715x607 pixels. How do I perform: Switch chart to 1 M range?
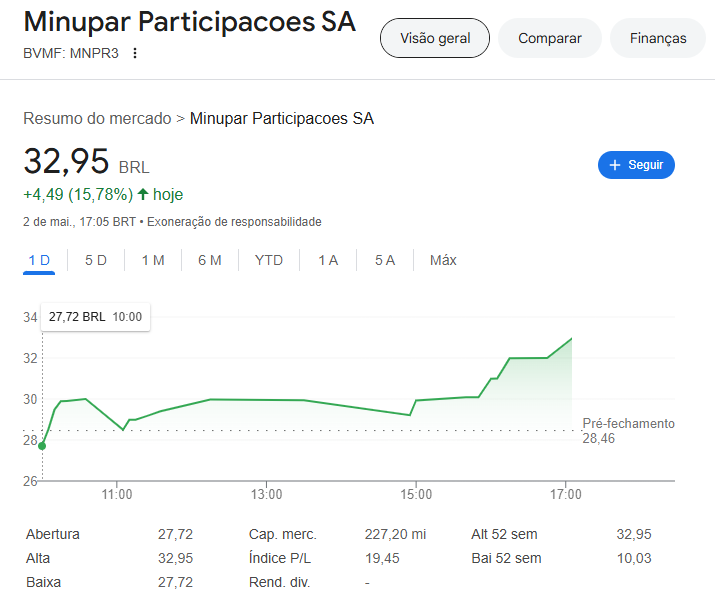[153, 260]
